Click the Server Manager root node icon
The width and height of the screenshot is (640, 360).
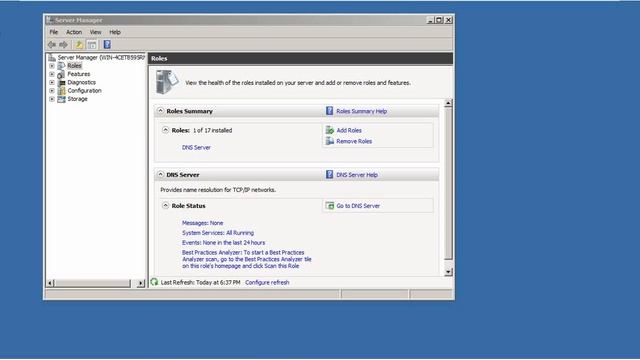pos(51,57)
